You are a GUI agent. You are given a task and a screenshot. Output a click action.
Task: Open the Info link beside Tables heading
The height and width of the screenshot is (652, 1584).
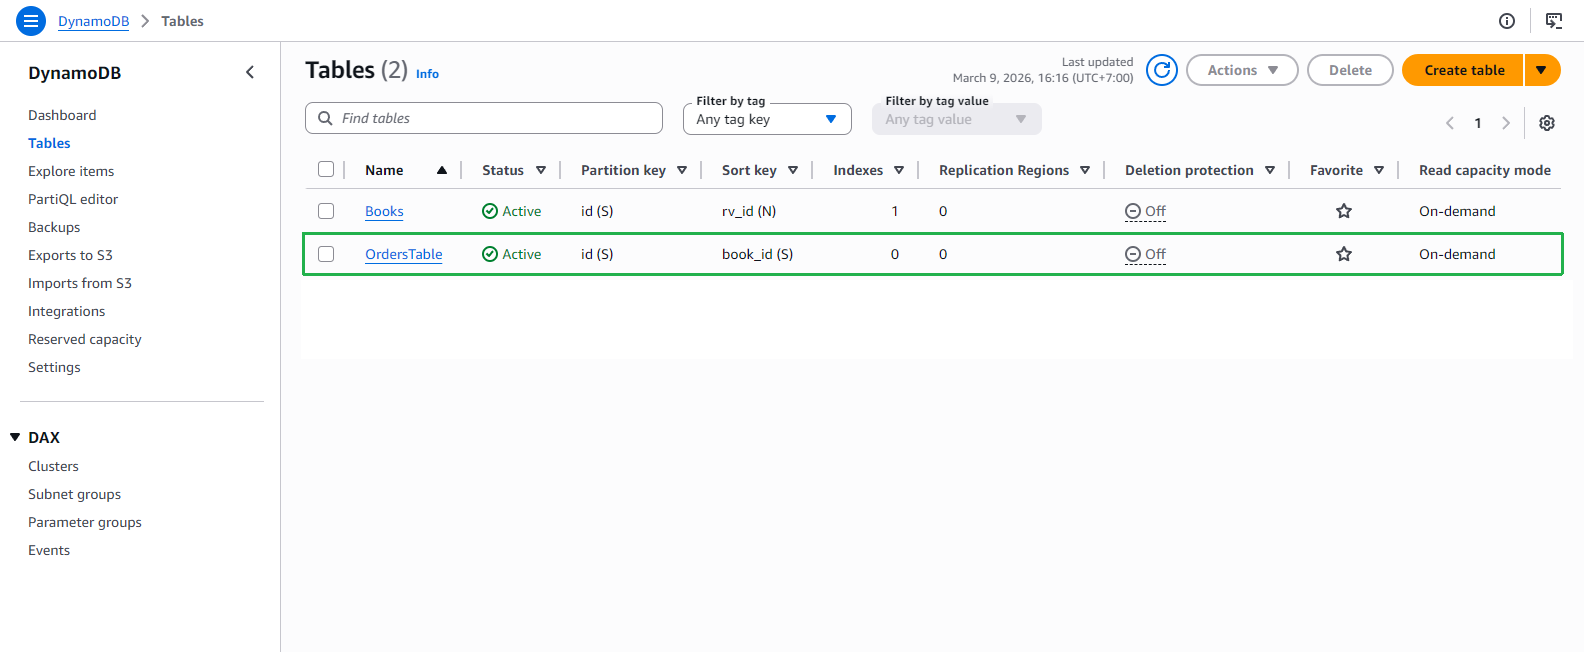click(427, 73)
